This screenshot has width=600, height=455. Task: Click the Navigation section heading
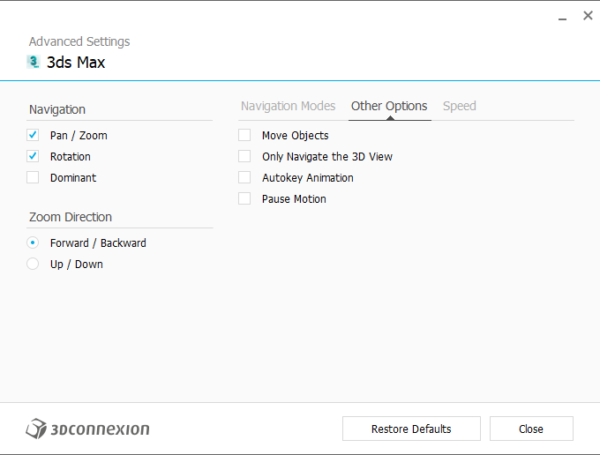coord(57,109)
